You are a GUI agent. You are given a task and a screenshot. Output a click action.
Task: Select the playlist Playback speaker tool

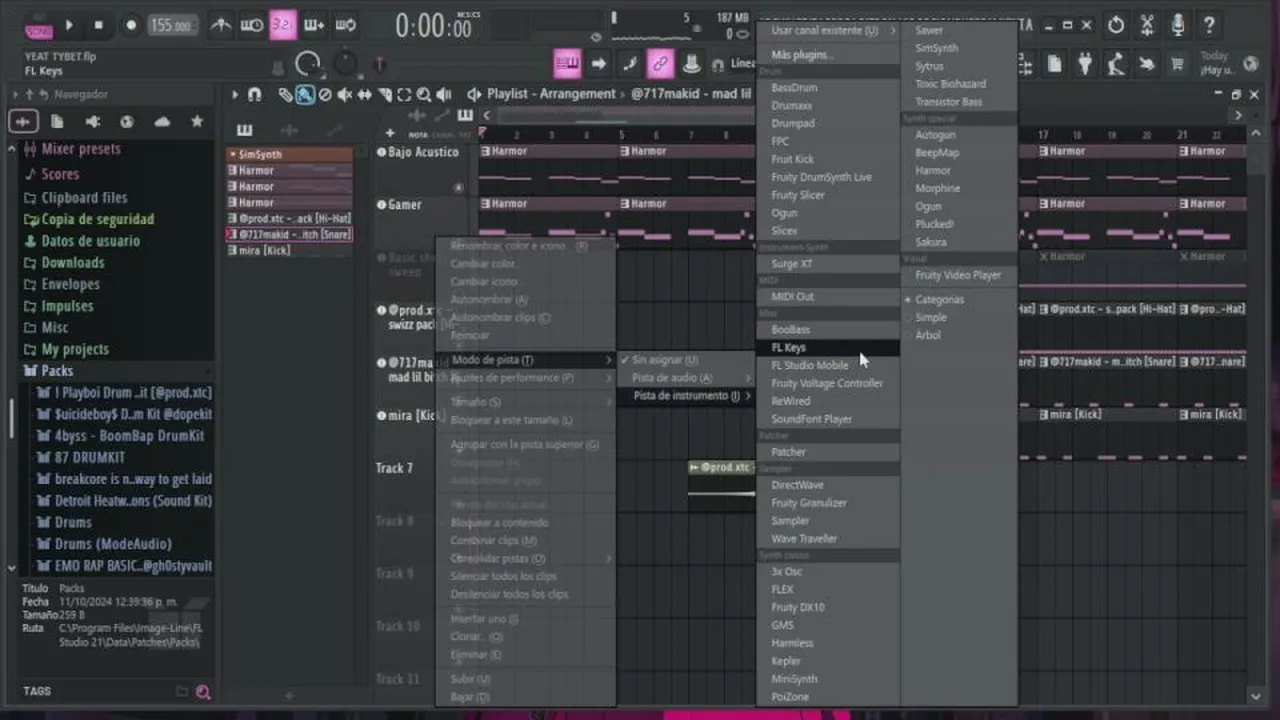444,95
